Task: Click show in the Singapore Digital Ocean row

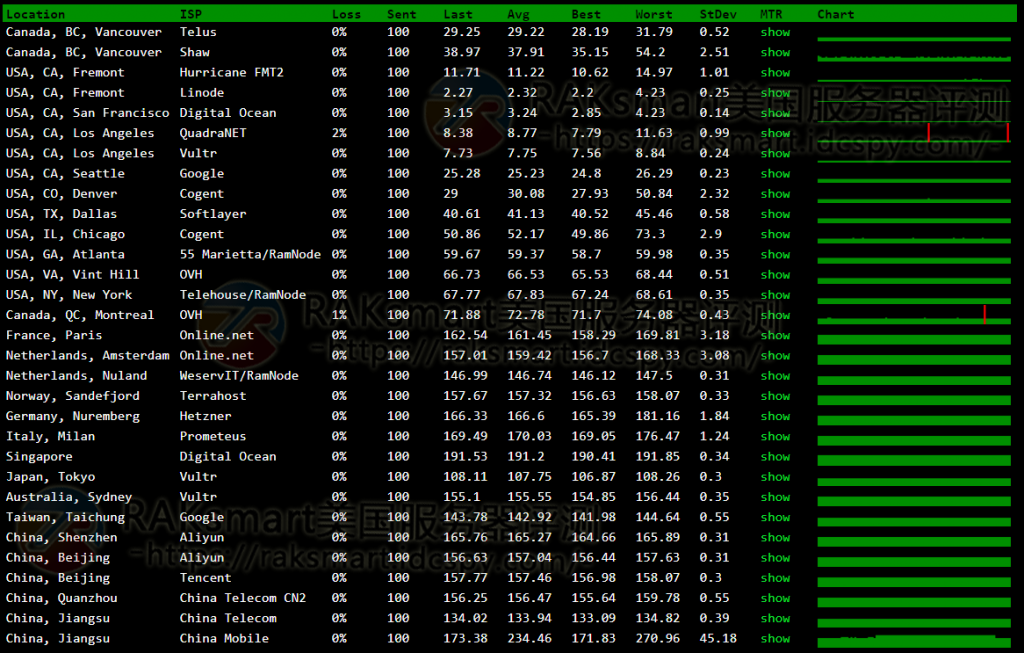Action: (x=775, y=457)
